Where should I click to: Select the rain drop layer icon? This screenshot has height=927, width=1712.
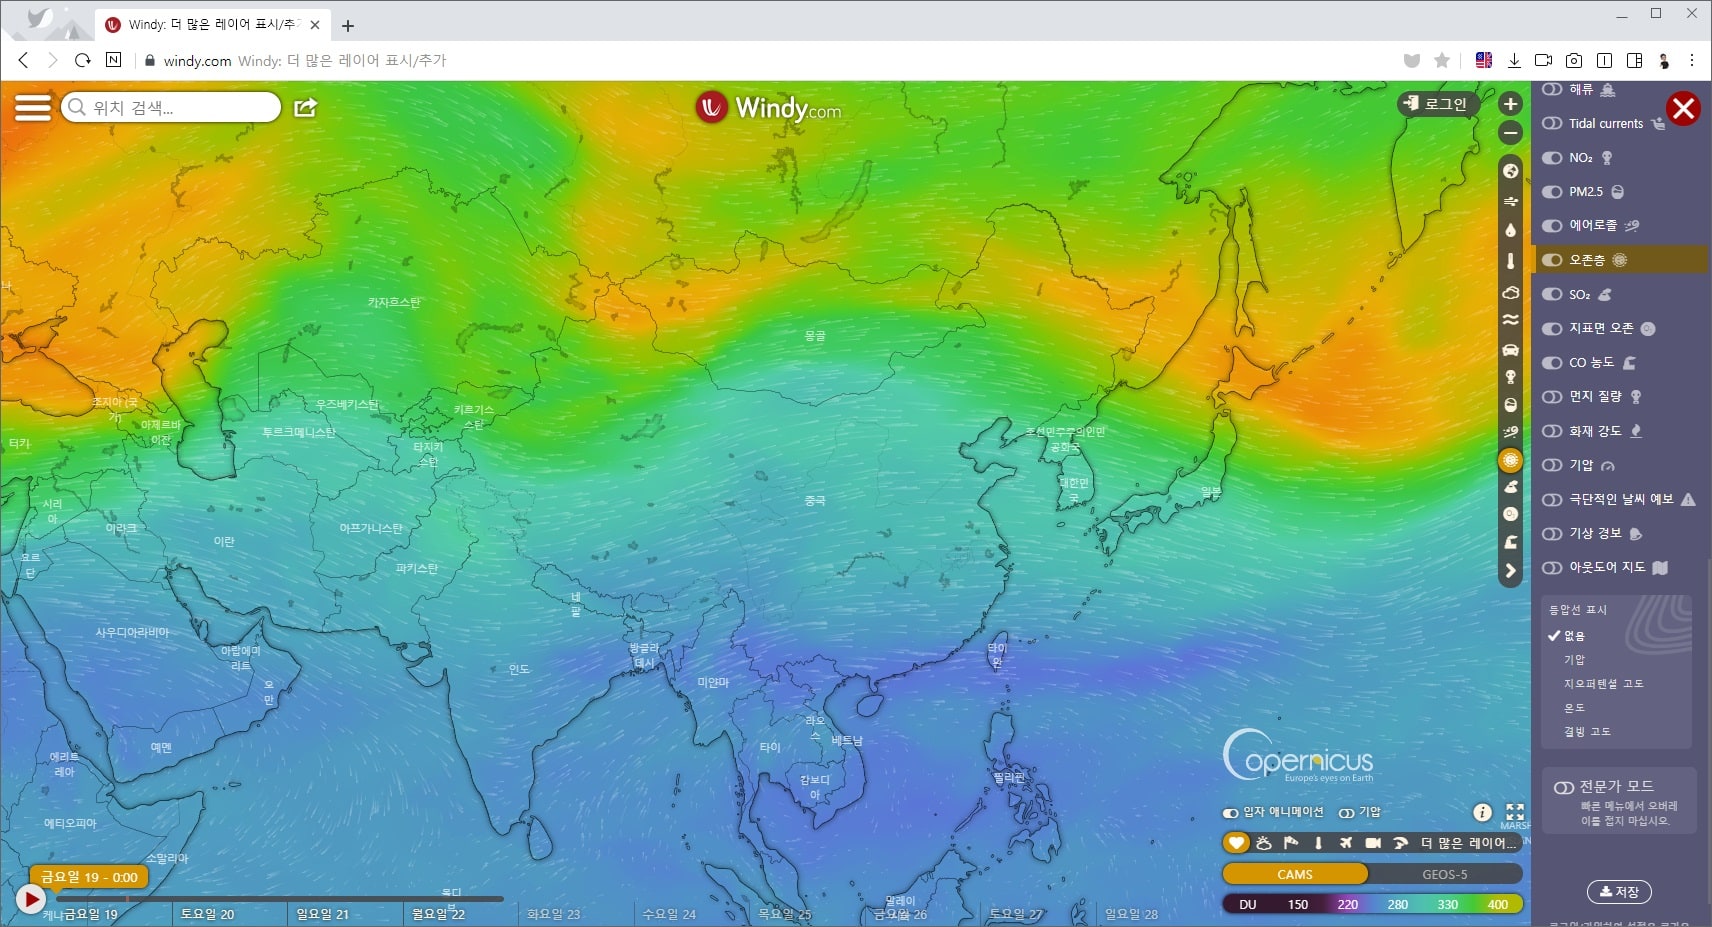[1510, 230]
